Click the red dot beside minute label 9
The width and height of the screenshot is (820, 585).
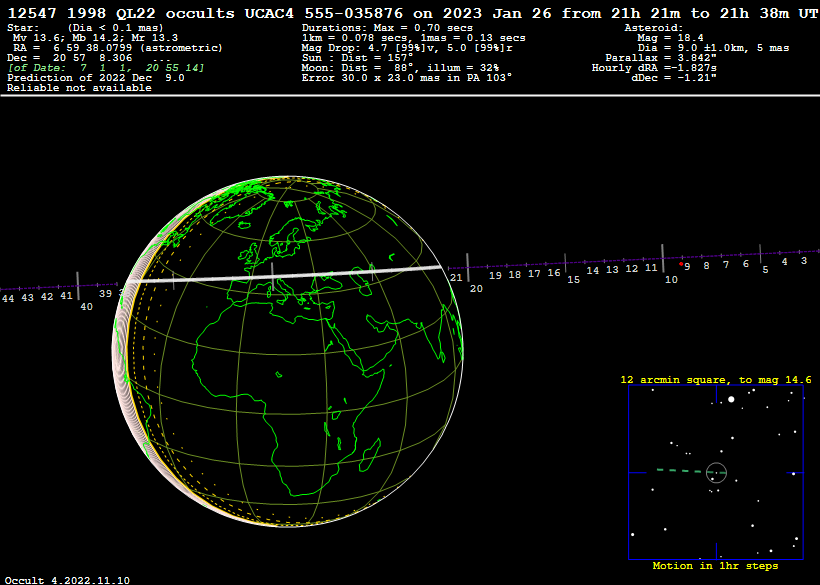[x=681, y=265]
